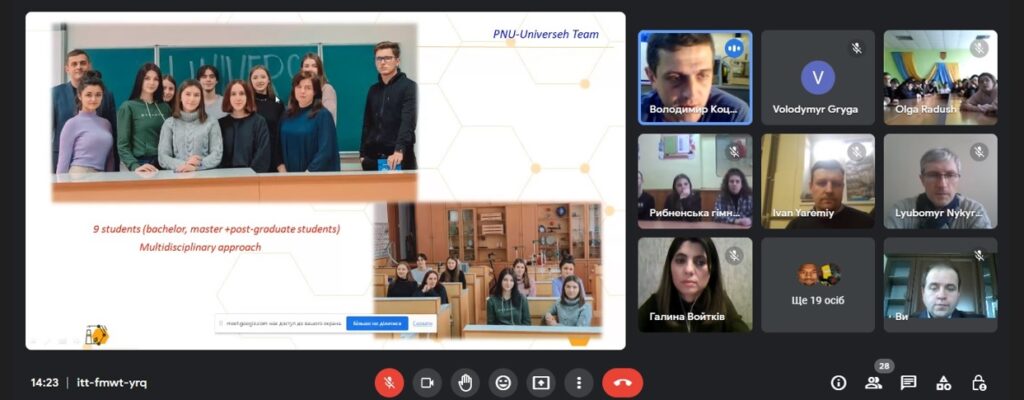Open the 'Ще 19 осіб' more participants tile
The image size is (1024, 400).
tap(818, 284)
